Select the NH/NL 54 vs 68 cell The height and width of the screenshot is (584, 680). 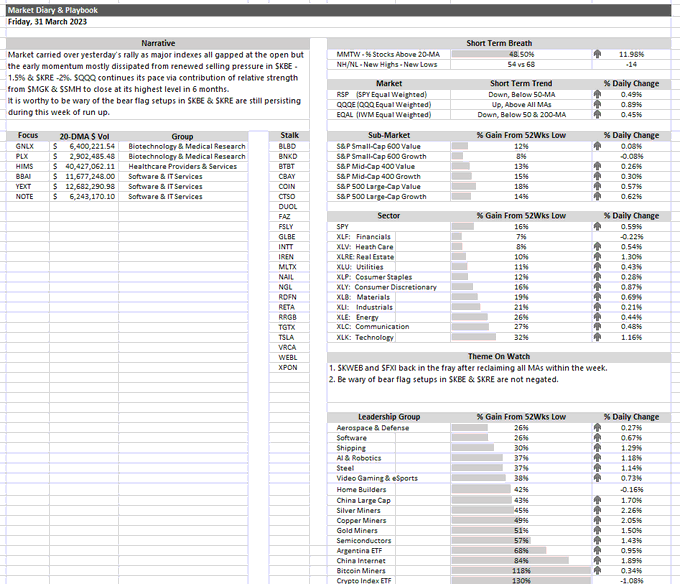tap(521, 64)
